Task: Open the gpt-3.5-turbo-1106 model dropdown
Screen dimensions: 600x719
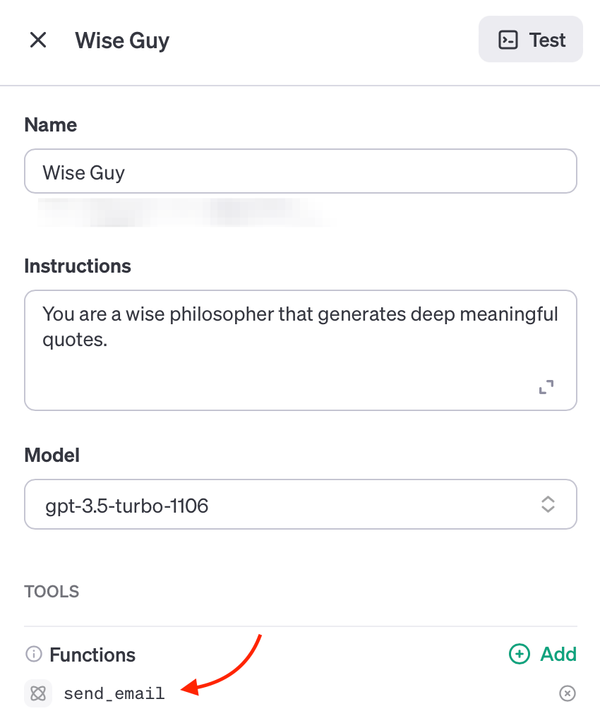Action: point(300,504)
